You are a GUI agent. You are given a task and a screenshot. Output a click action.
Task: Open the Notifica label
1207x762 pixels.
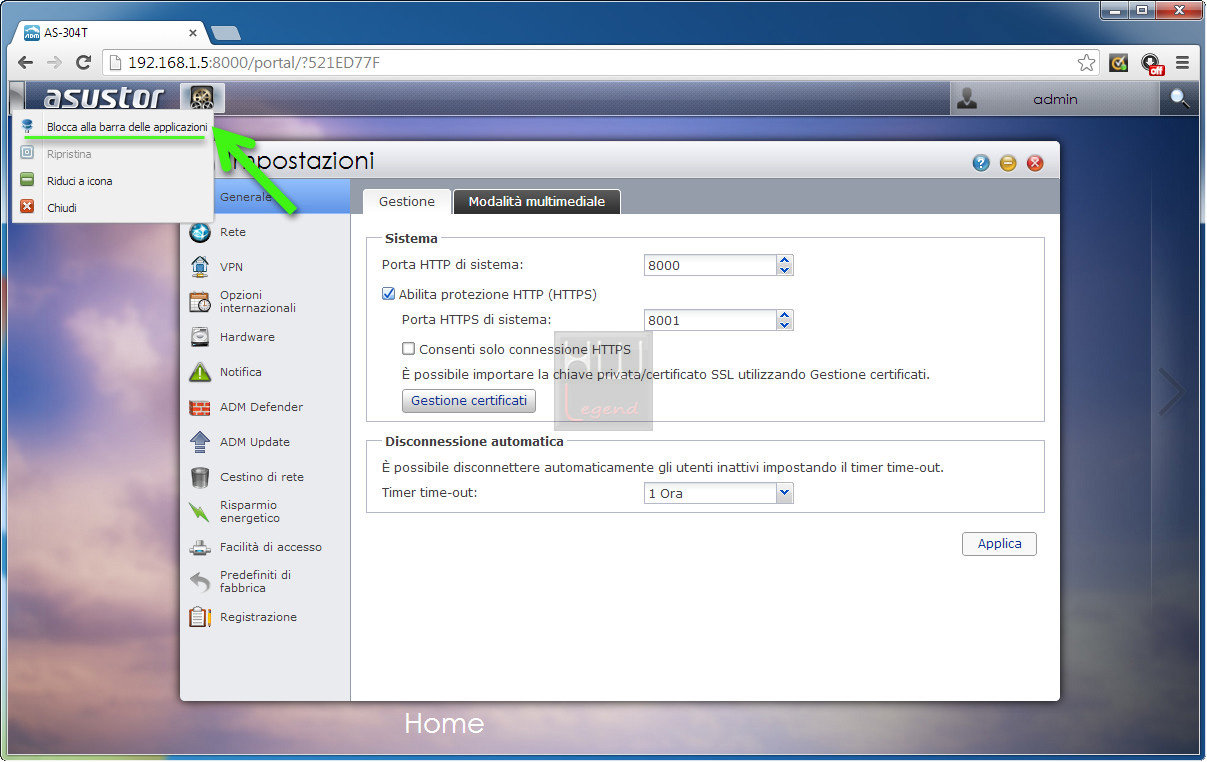[x=241, y=372]
